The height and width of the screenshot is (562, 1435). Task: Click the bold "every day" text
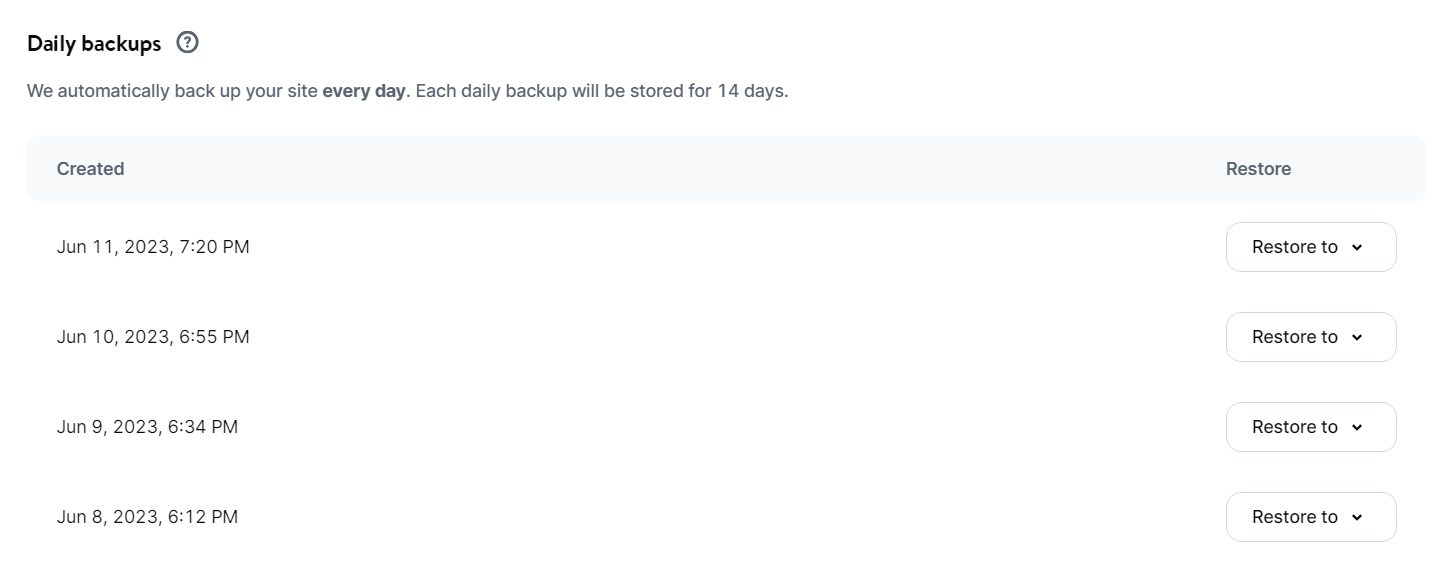click(x=364, y=91)
